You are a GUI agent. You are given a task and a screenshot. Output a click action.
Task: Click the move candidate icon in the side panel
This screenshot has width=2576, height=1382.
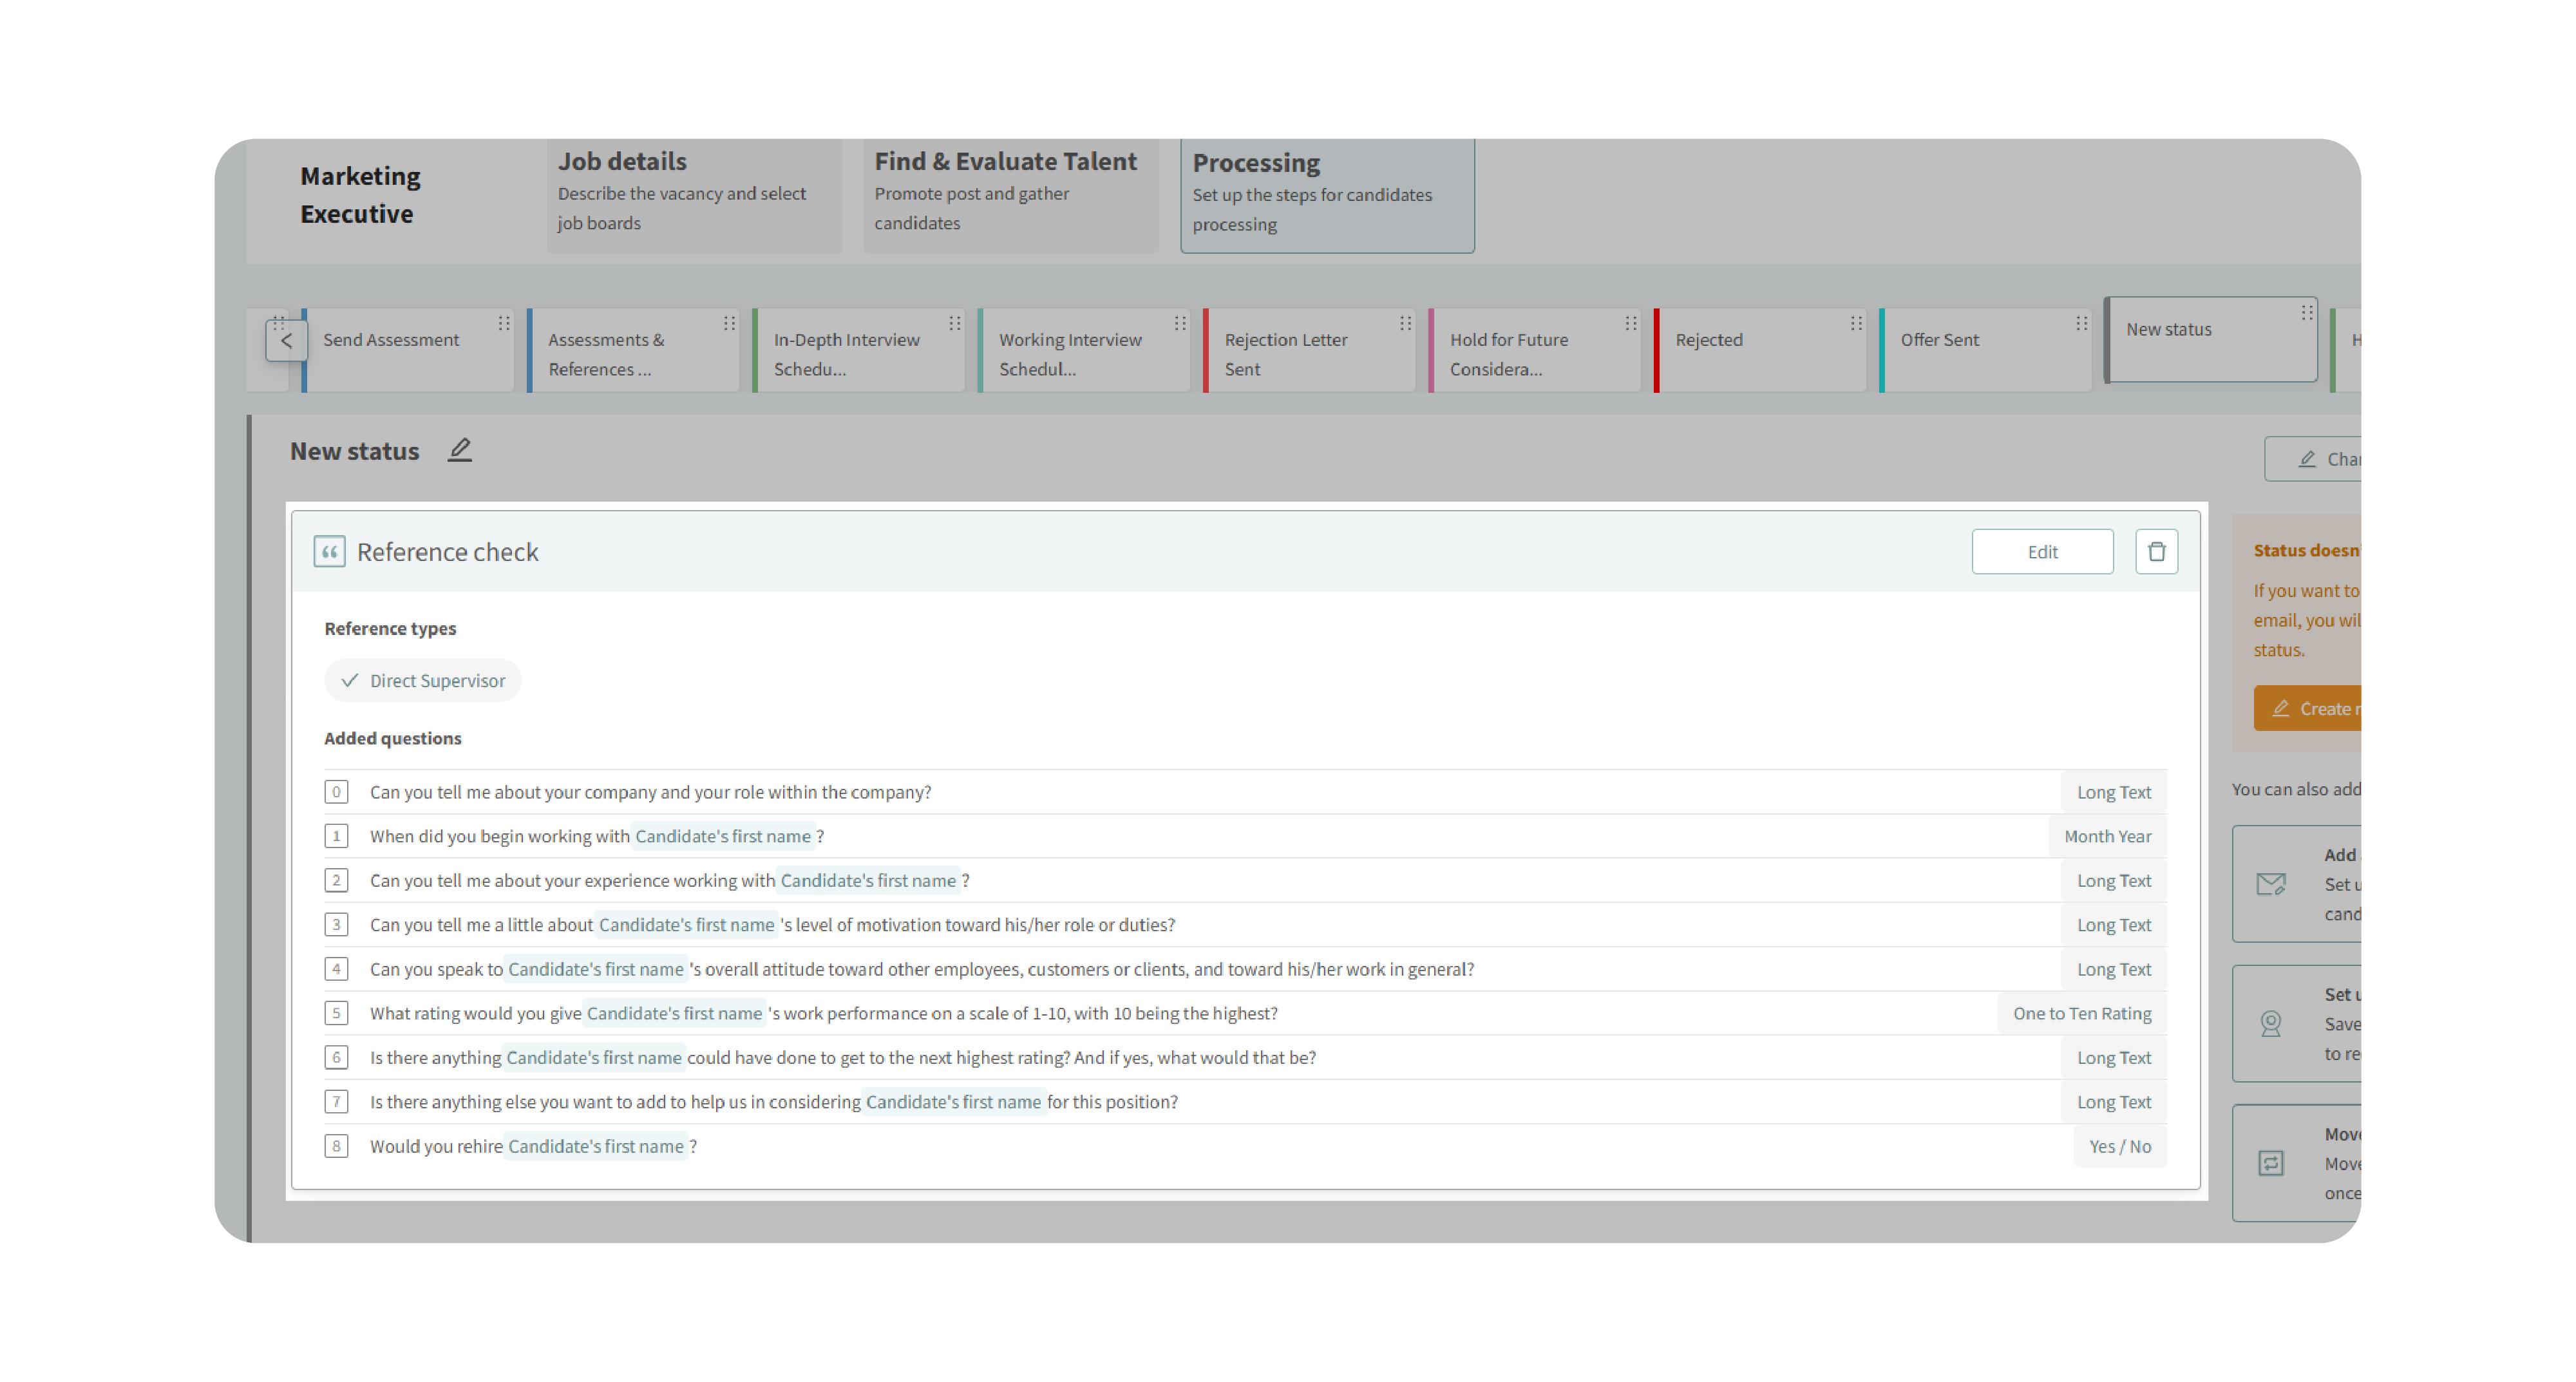tap(2270, 1162)
